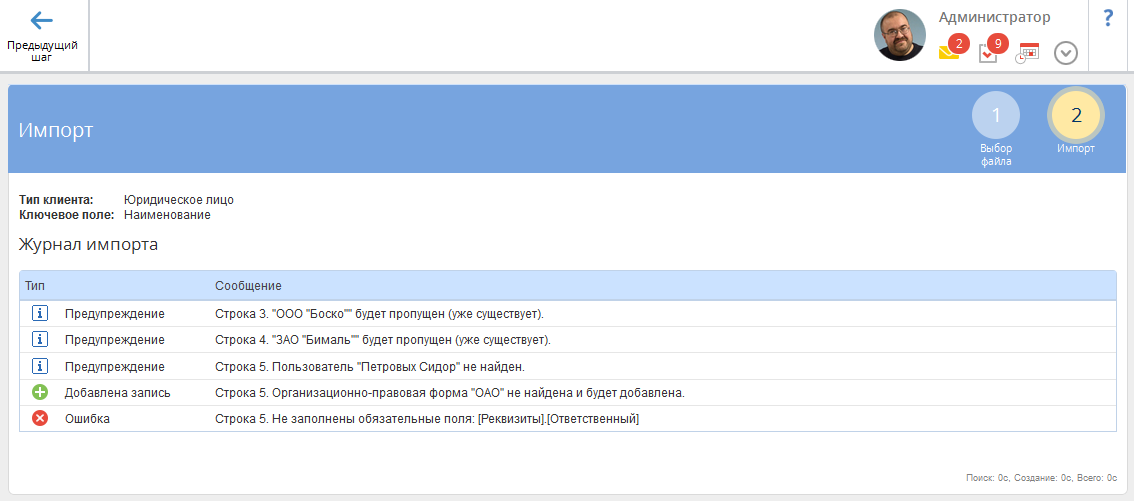Click the red error Ошибка icon

click(x=40, y=419)
